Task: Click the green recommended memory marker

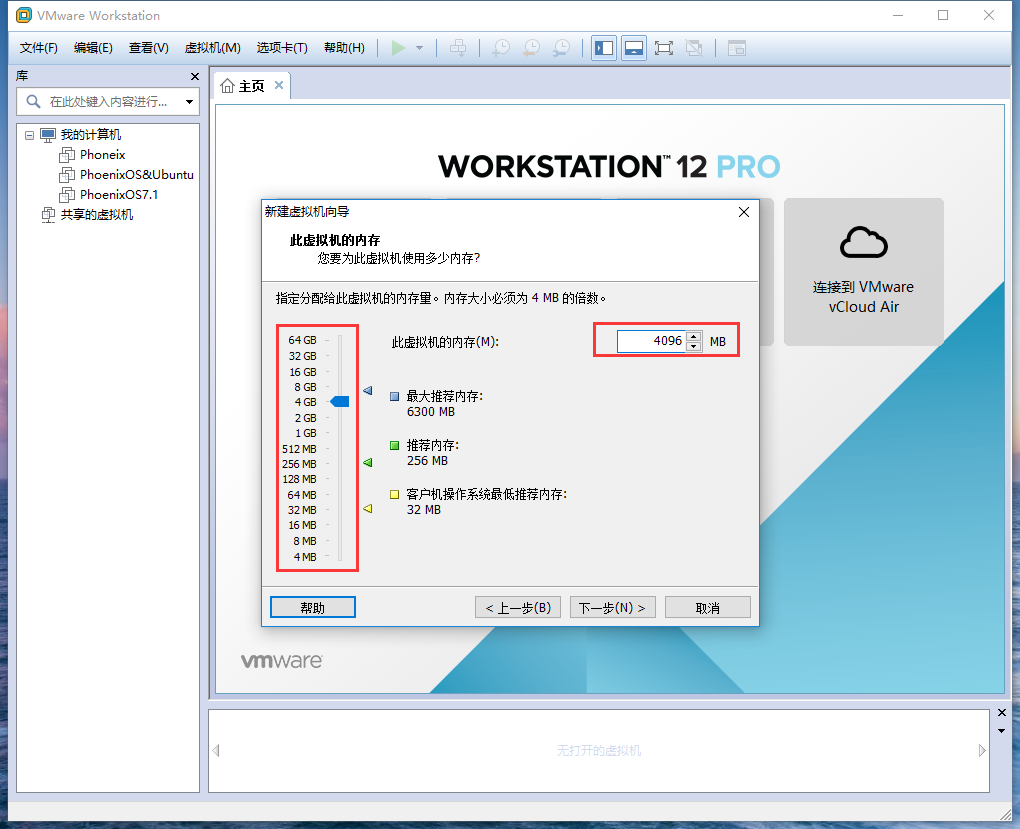Action: (368, 463)
